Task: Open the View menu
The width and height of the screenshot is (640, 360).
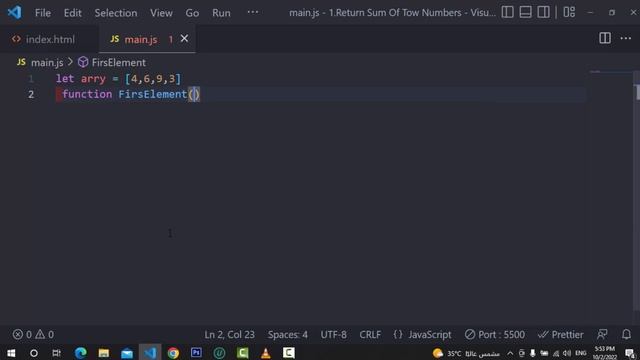Action: tap(161, 13)
